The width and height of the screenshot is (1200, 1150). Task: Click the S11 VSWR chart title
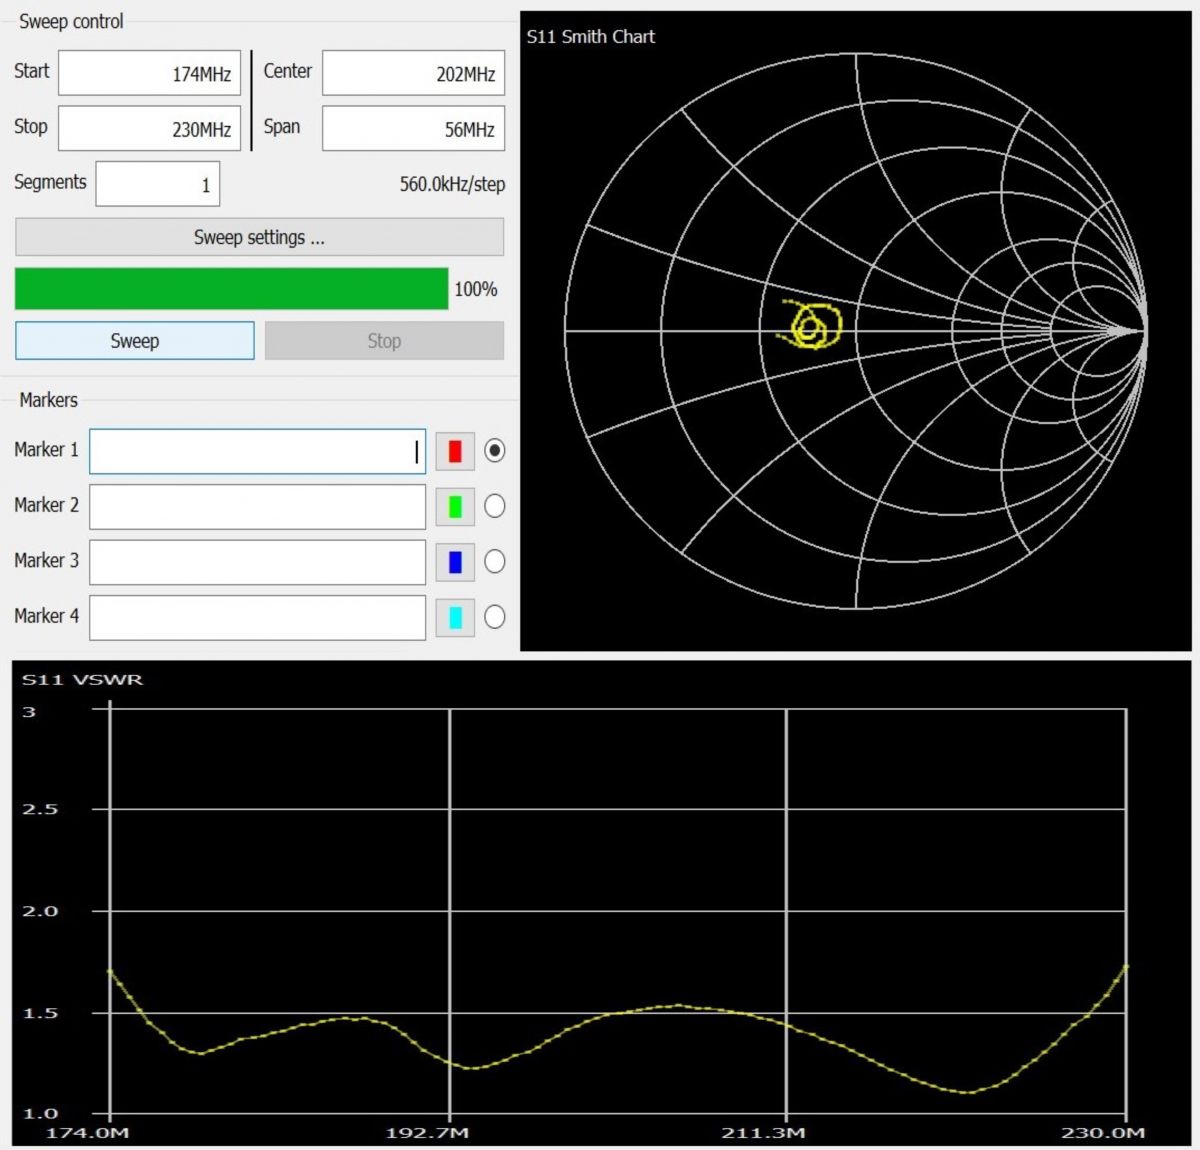82,680
